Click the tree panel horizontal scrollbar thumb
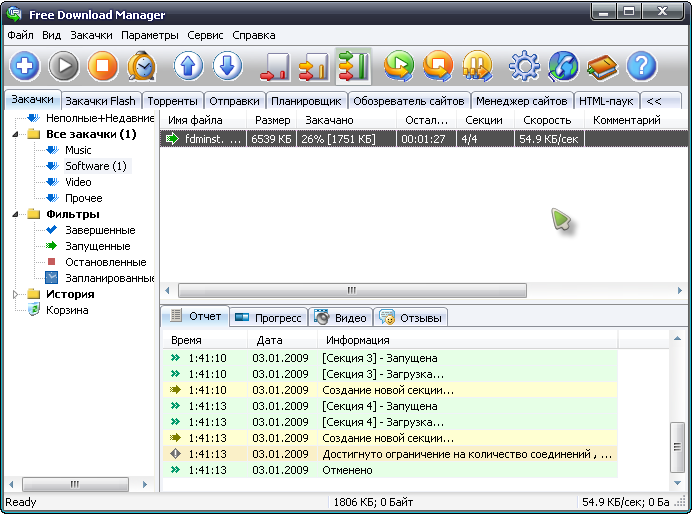The image size is (692, 514). click(x=75, y=484)
